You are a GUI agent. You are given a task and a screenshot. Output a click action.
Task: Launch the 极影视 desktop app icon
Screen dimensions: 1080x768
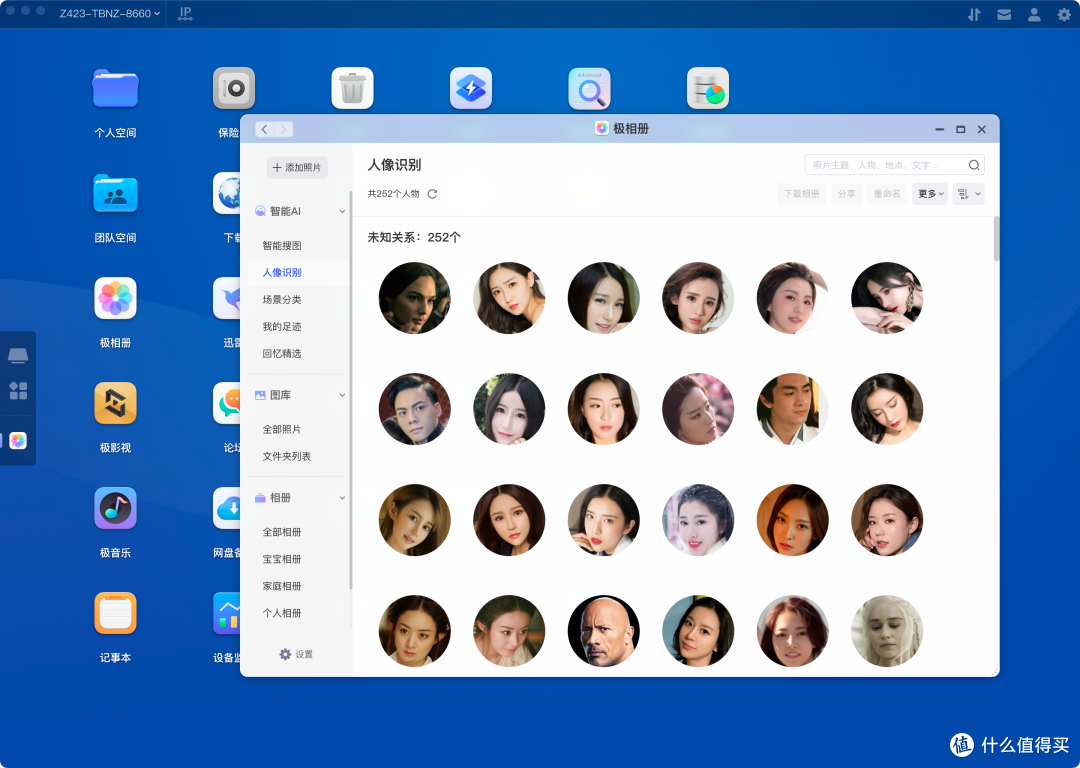[x=115, y=403]
